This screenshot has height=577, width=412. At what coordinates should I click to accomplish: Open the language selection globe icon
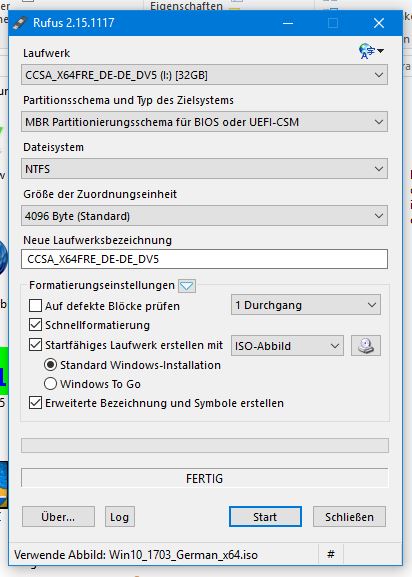371,51
